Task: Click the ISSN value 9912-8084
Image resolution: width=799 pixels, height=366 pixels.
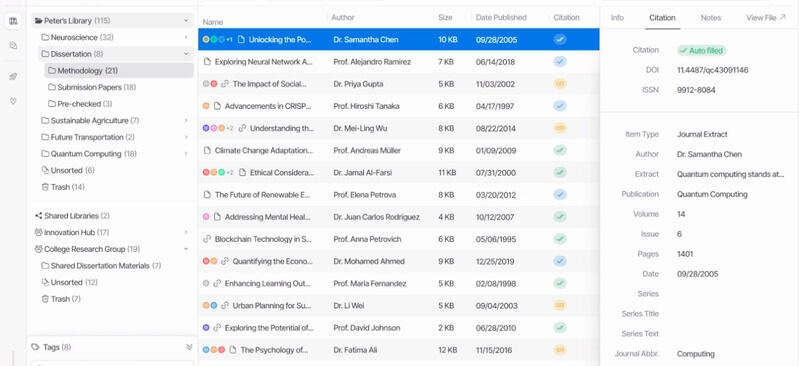Action: (x=696, y=90)
